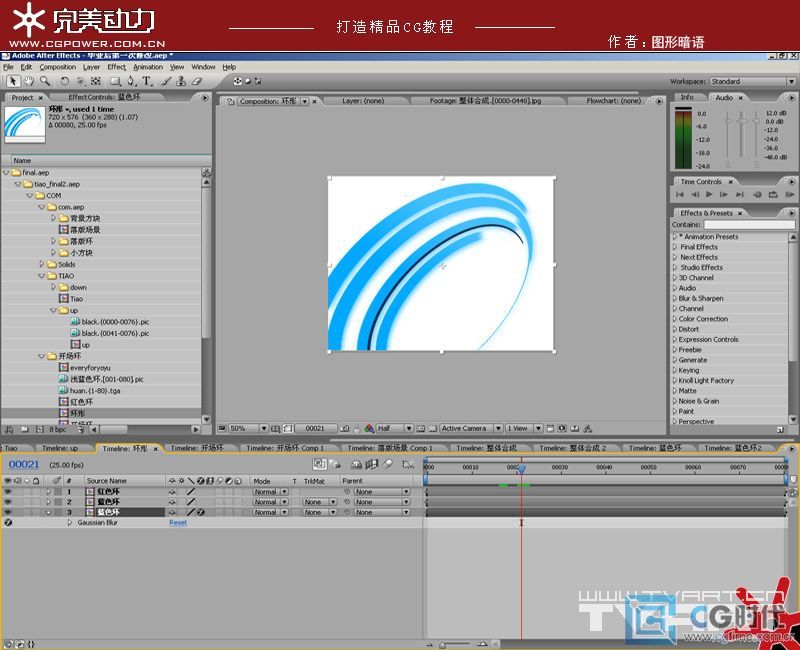Click the snapshot camera icon in viewer

click(345, 429)
